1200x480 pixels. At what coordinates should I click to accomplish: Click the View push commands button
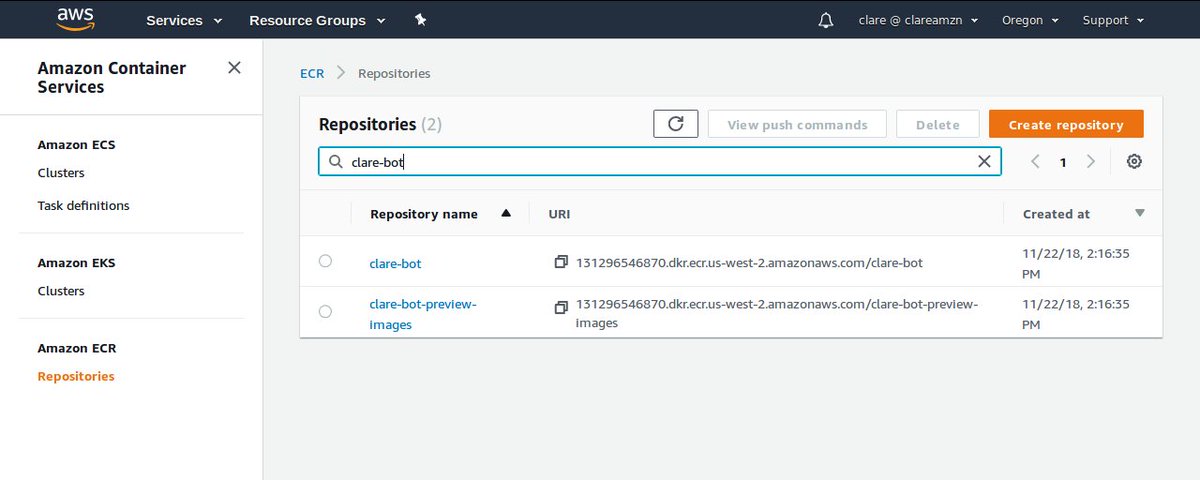click(x=797, y=125)
